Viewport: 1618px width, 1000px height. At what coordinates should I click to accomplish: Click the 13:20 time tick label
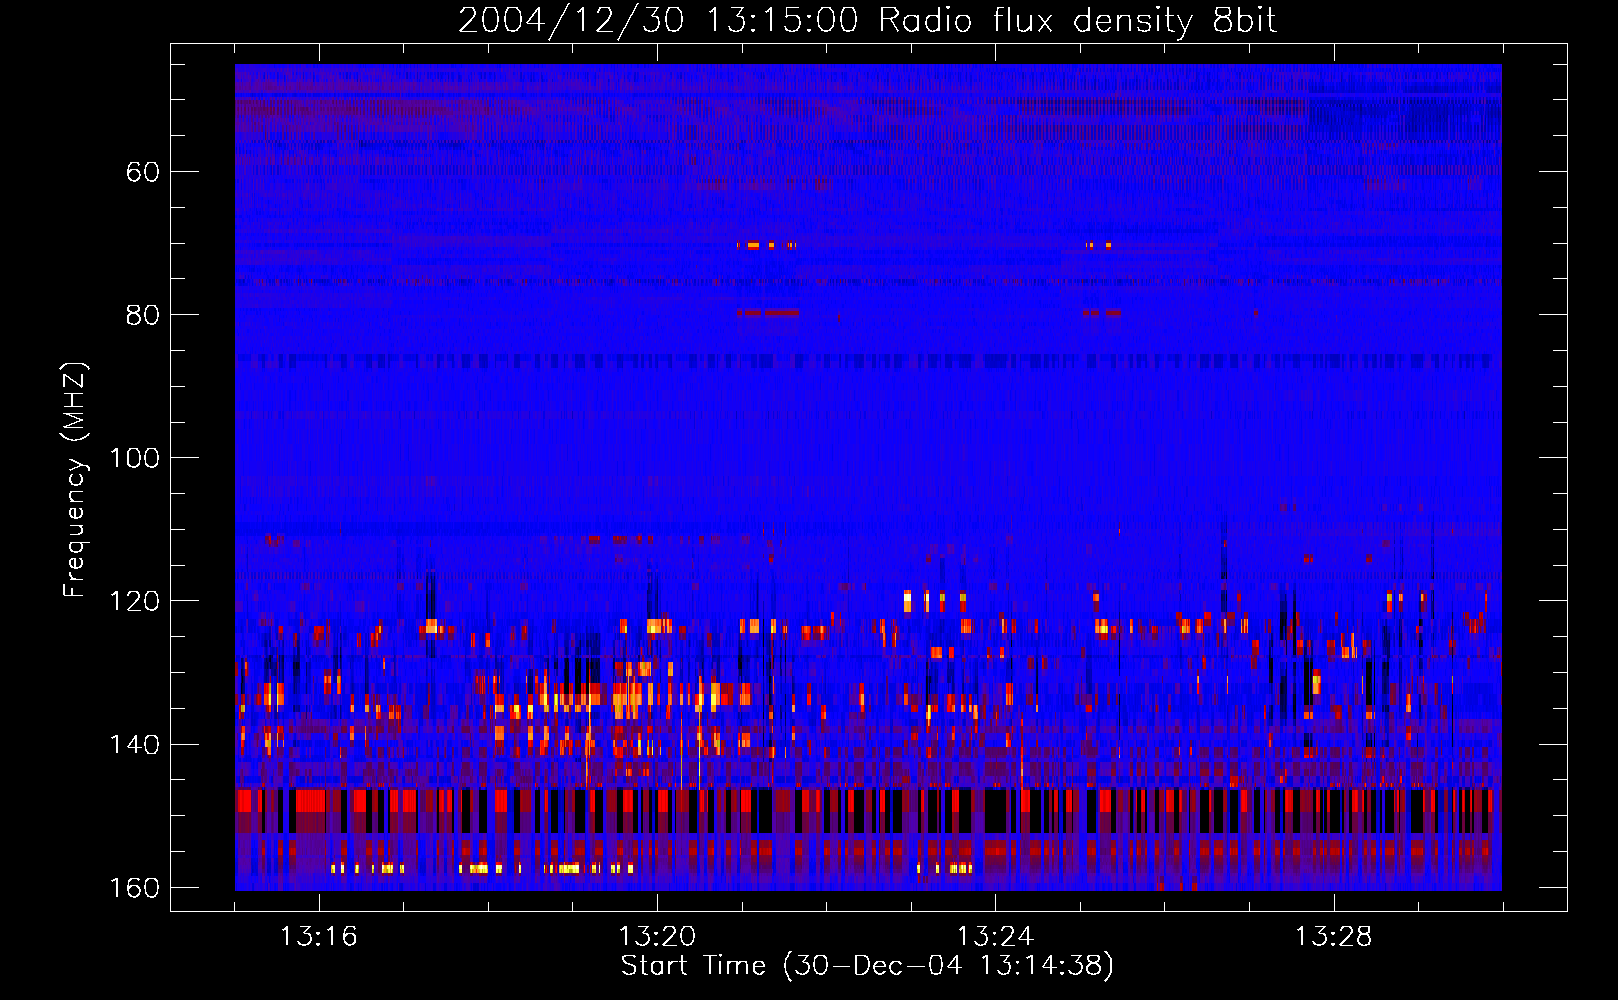coord(657,937)
